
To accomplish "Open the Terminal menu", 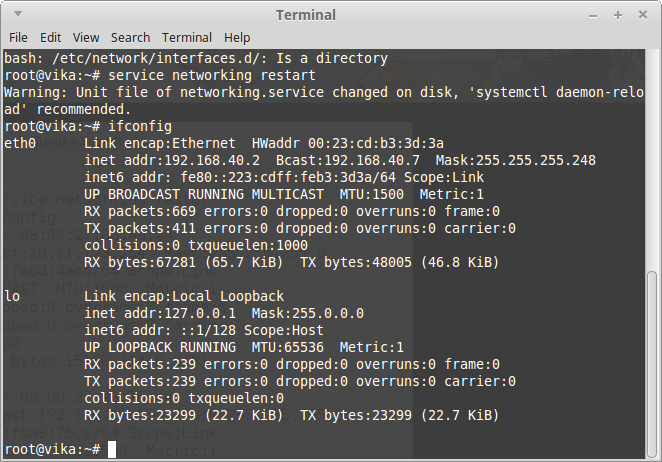I will pyautogui.click(x=186, y=37).
